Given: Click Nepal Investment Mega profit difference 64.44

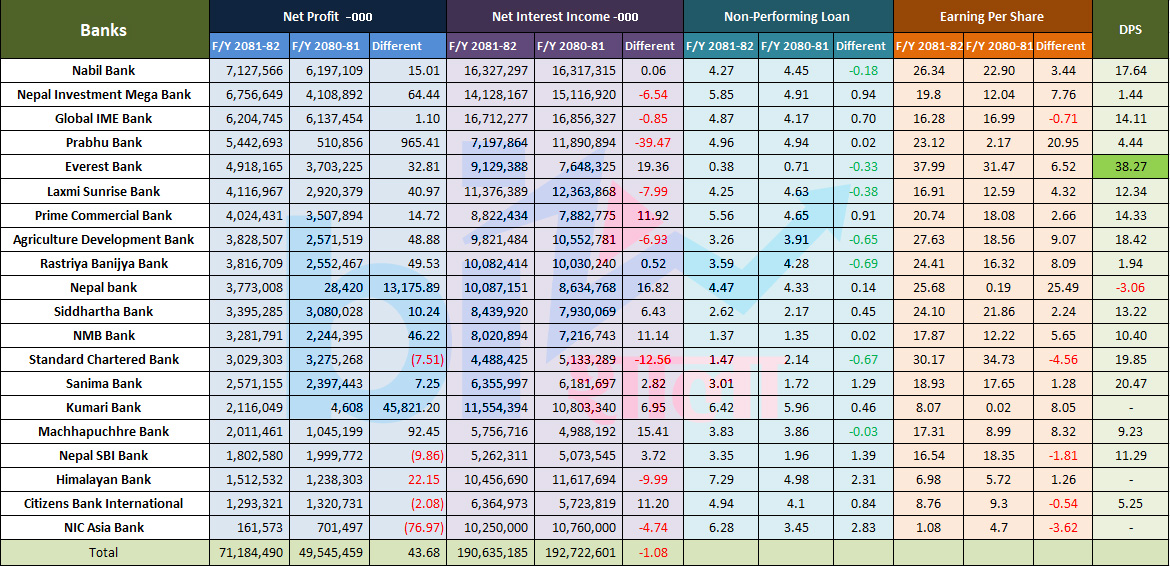Looking at the screenshot, I should coord(425,95).
